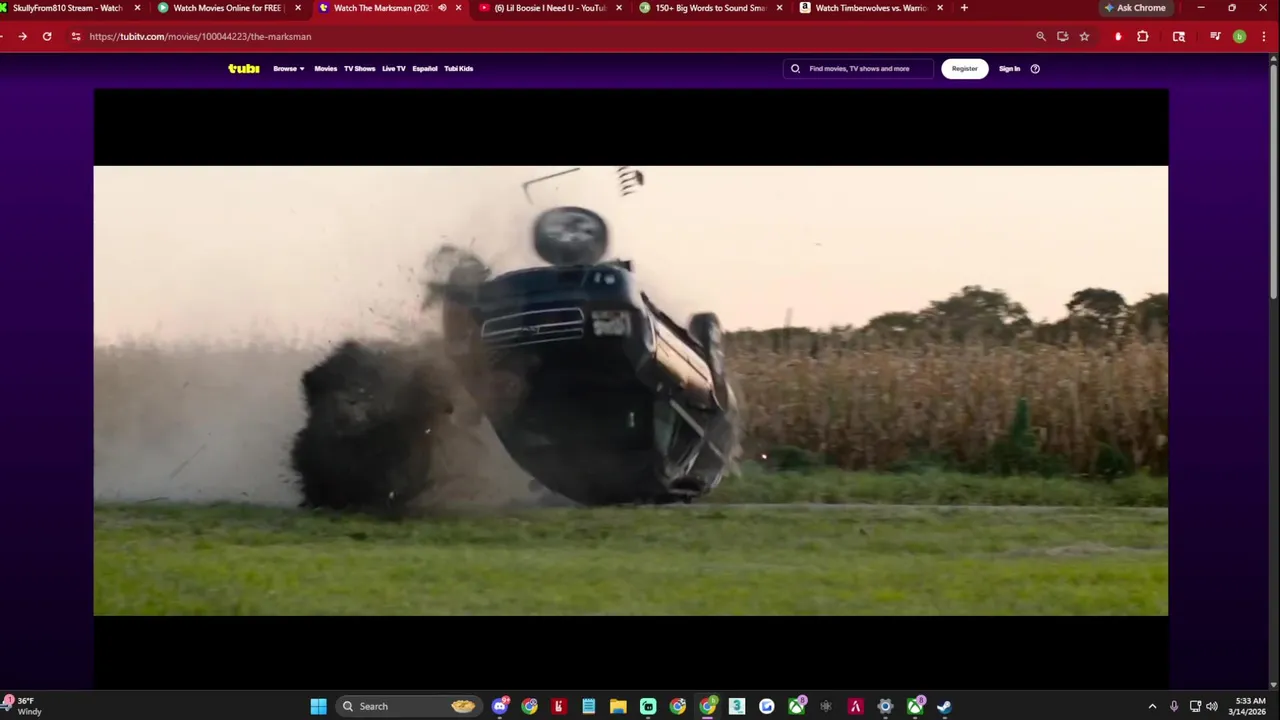Click the page vertical scrollbar
The image size is (1280, 720).
1273,180
